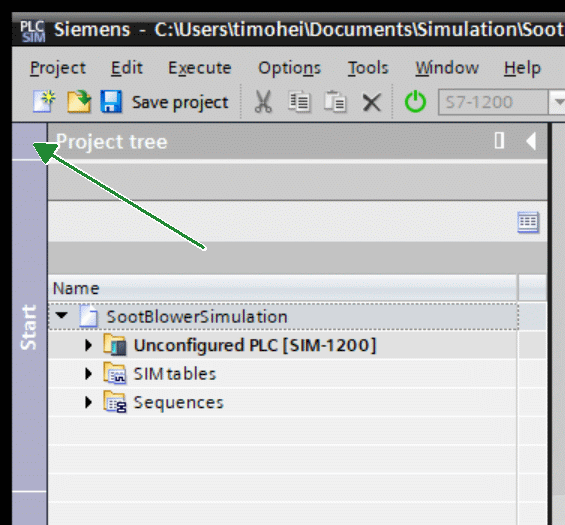Open the Options menu
The width and height of the screenshot is (565, 525).
coord(289,68)
